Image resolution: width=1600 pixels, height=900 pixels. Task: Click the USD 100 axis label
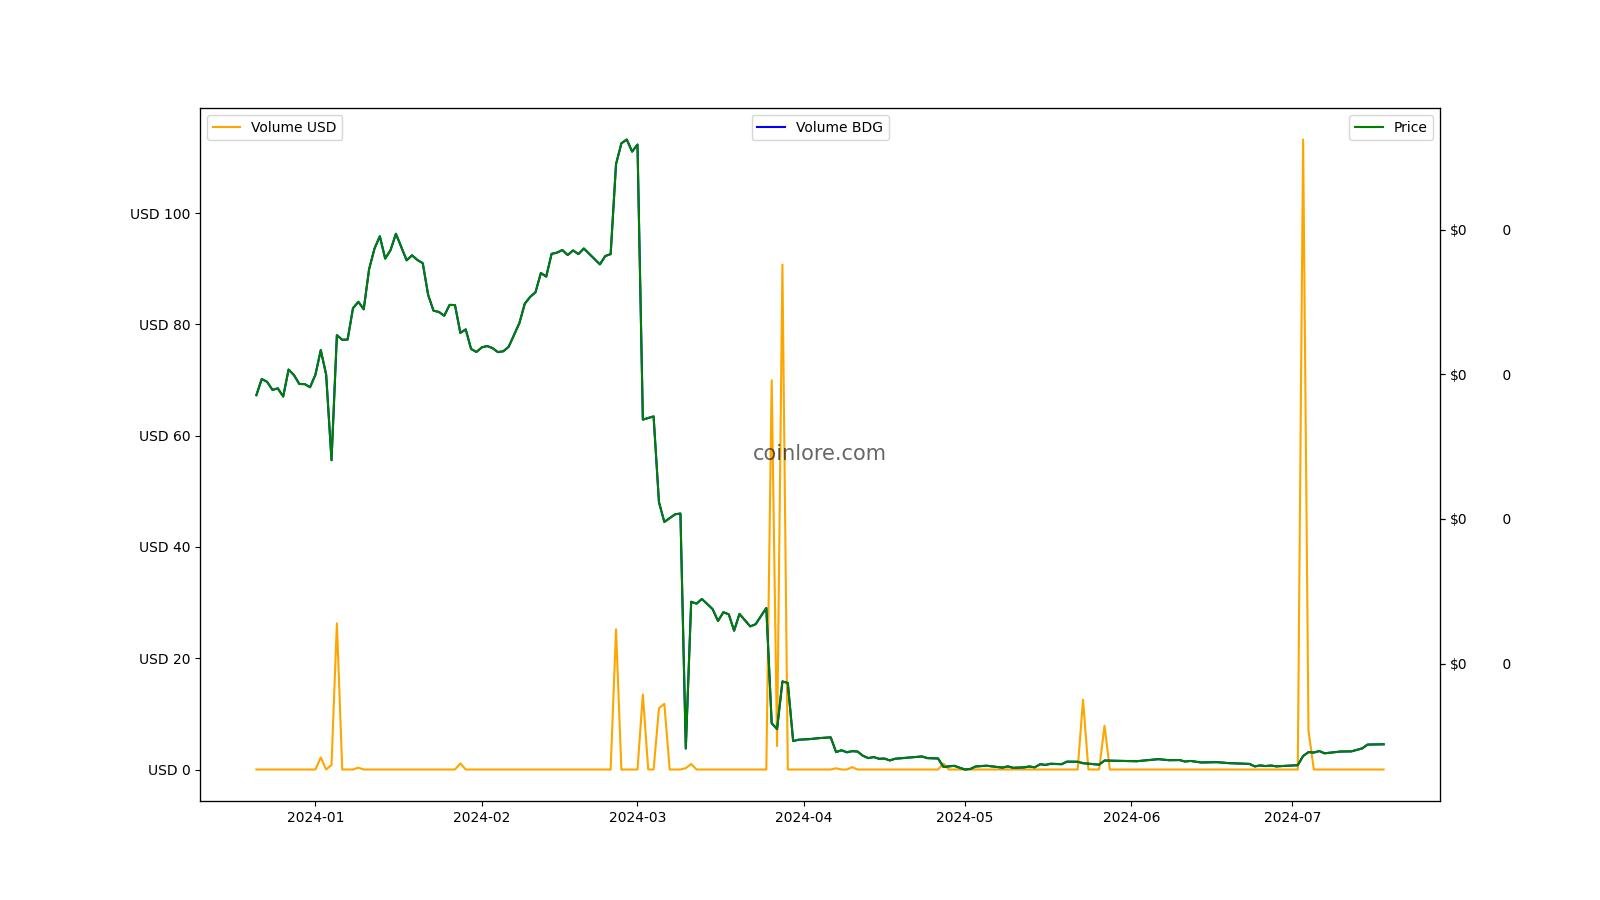(x=160, y=214)
